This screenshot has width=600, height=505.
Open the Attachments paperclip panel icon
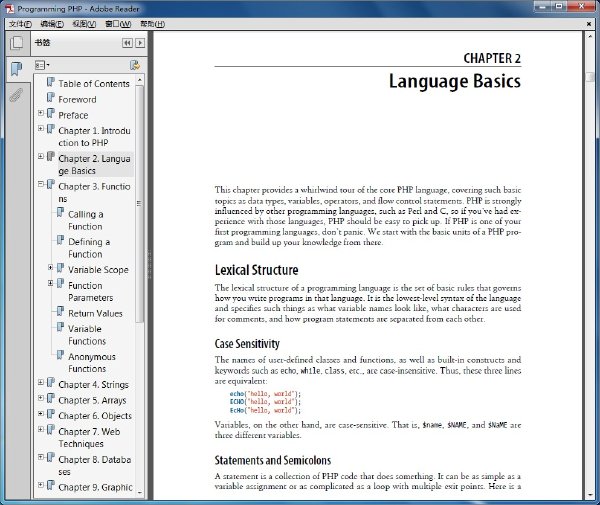point(16,95)
